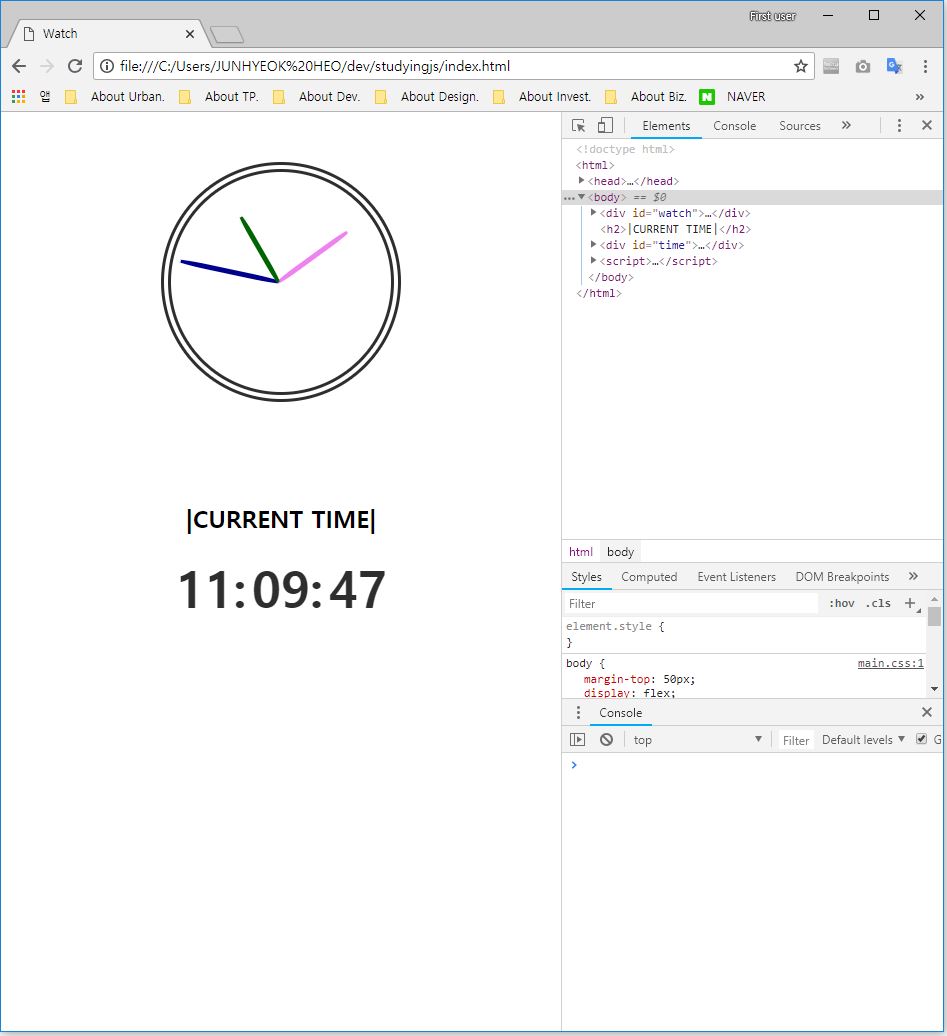Click the gray extension icon next to the star
This screenshot has width=947, height=1036.
(x=831, y=66)
